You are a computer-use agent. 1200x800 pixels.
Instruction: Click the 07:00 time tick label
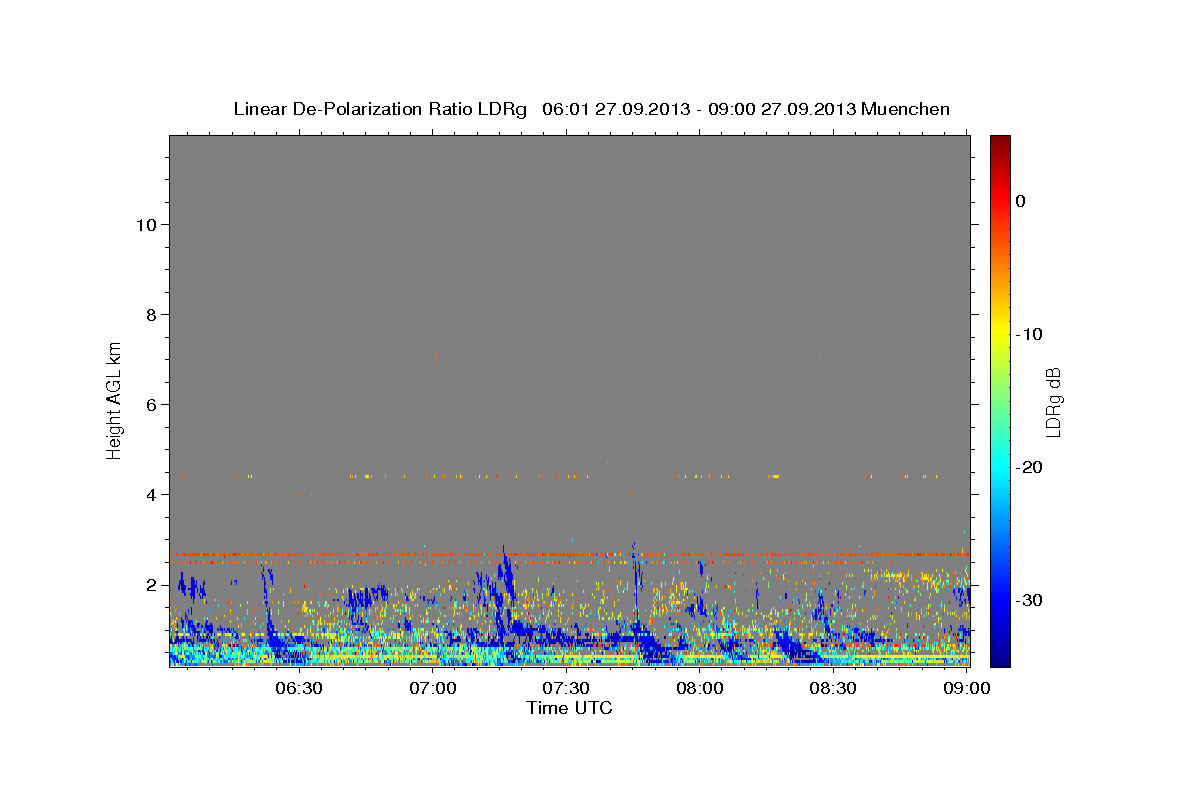[433, 689]
